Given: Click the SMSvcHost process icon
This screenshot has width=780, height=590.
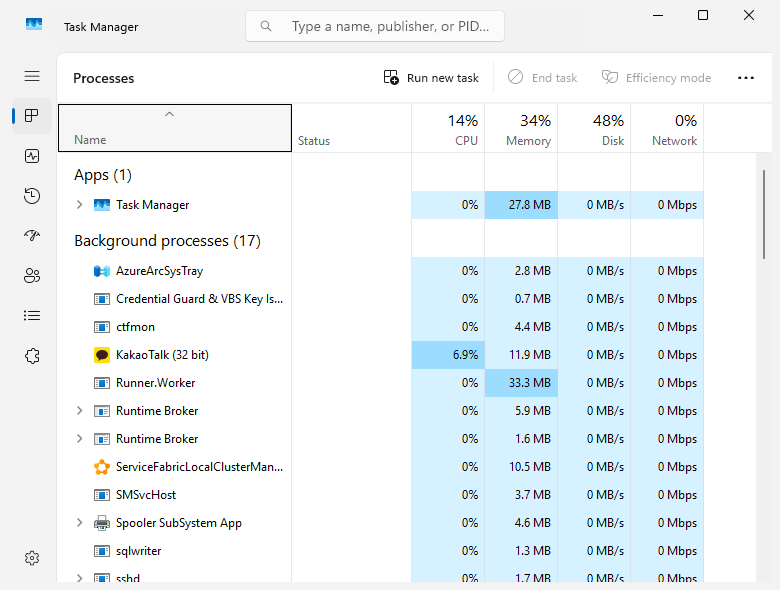Looking at the screenshot, I should pyautogui.click(x=101, y=495).
